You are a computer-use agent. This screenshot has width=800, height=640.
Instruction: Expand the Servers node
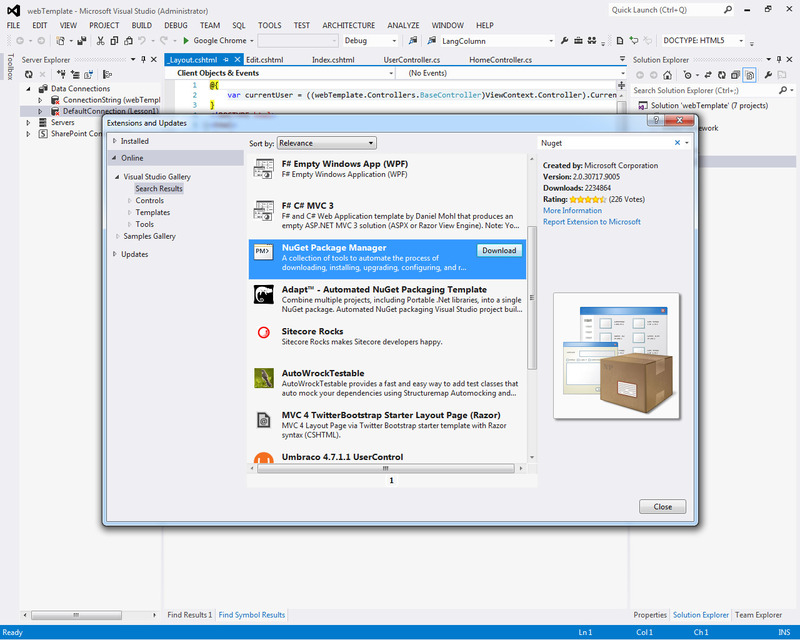coord(29,122)
